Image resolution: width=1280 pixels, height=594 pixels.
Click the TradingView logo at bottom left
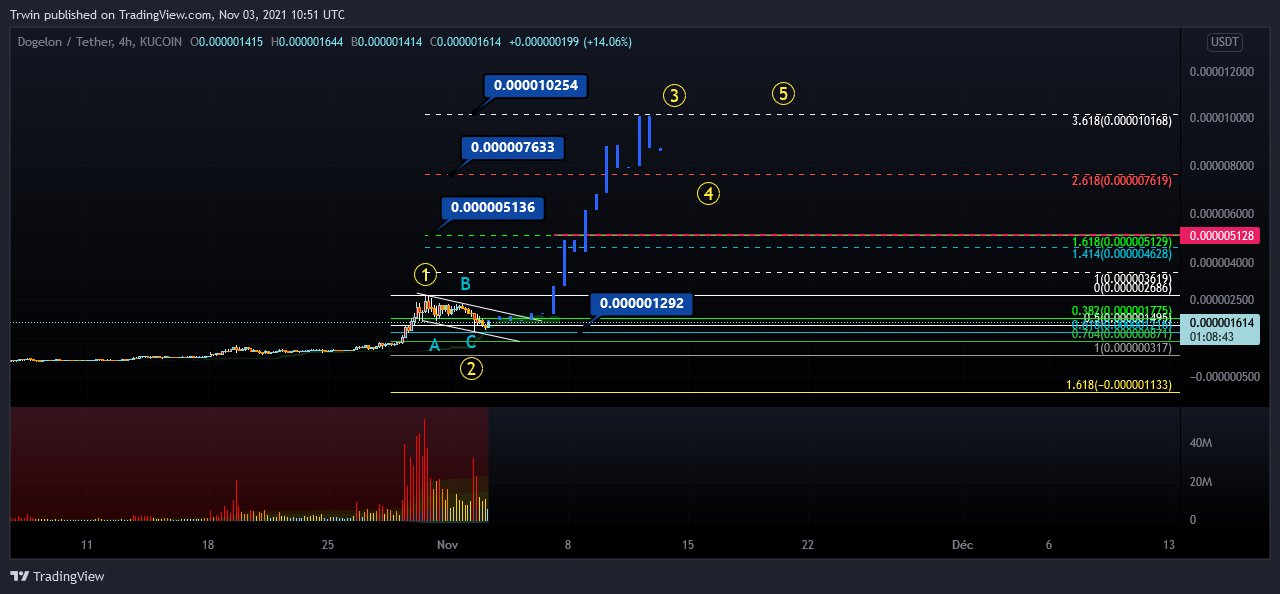click(x=57, y=576)
